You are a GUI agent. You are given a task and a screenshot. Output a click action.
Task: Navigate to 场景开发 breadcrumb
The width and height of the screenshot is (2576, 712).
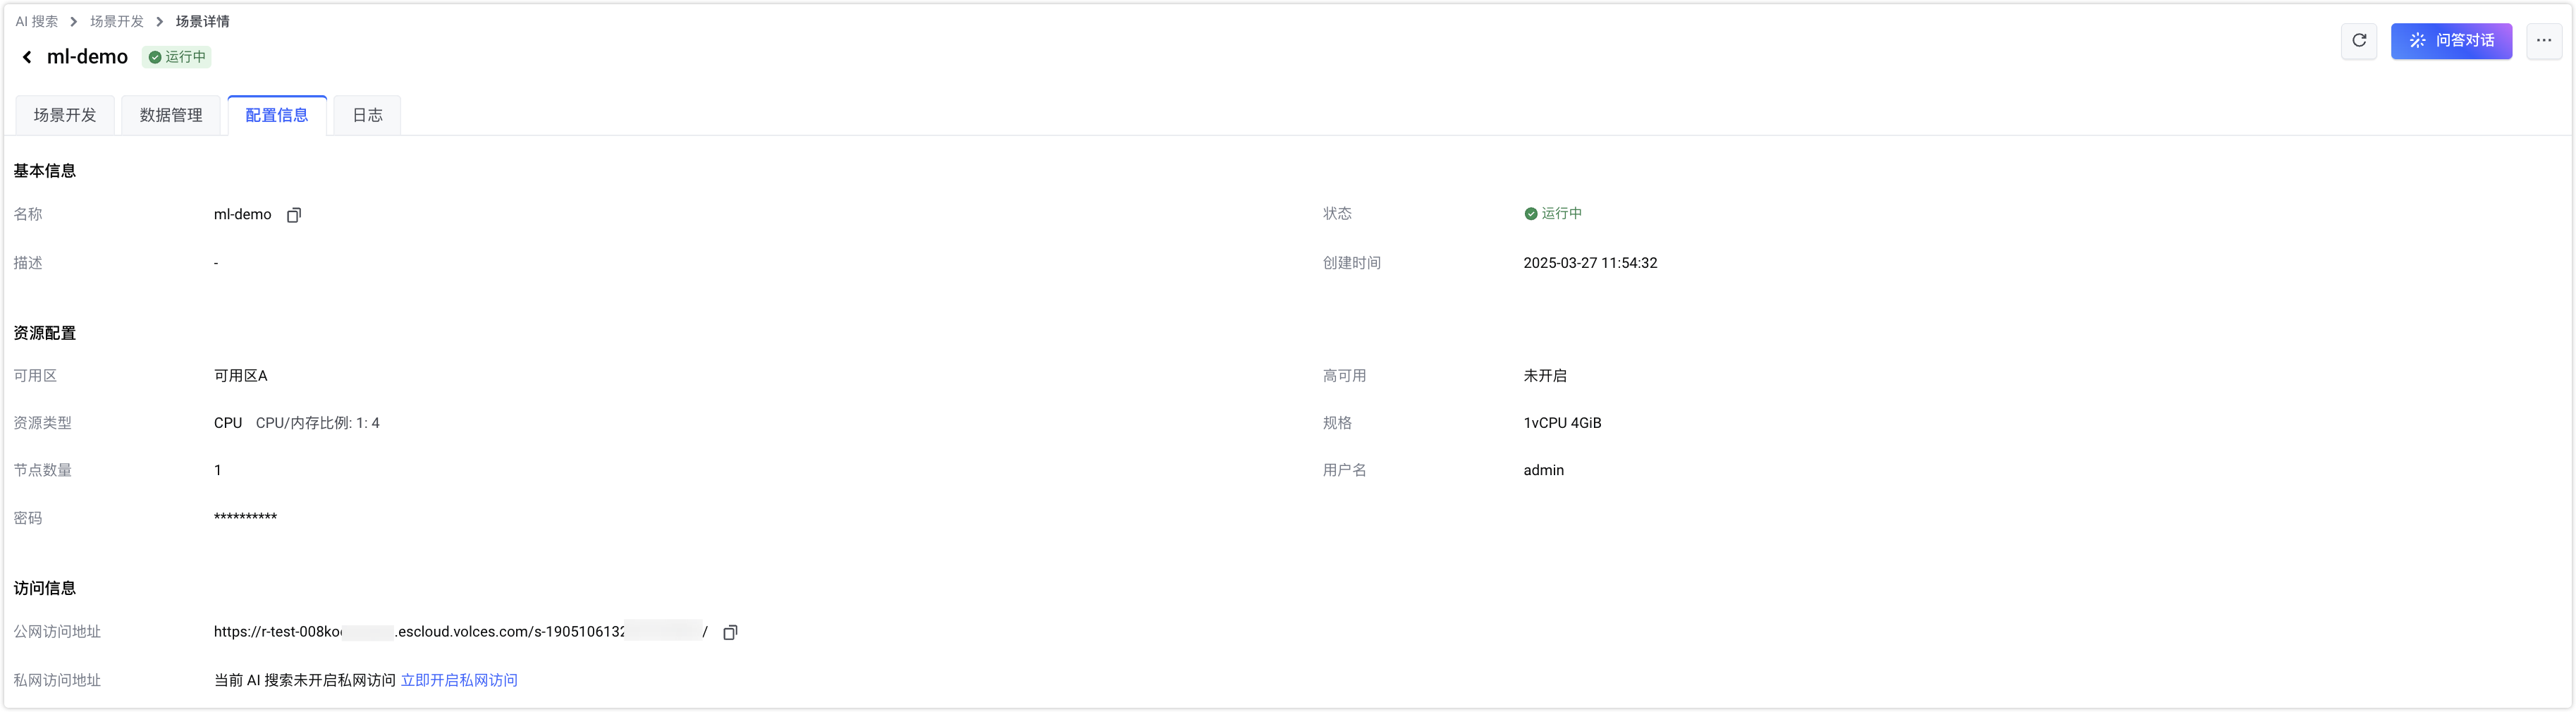click(x=117, y=21)
